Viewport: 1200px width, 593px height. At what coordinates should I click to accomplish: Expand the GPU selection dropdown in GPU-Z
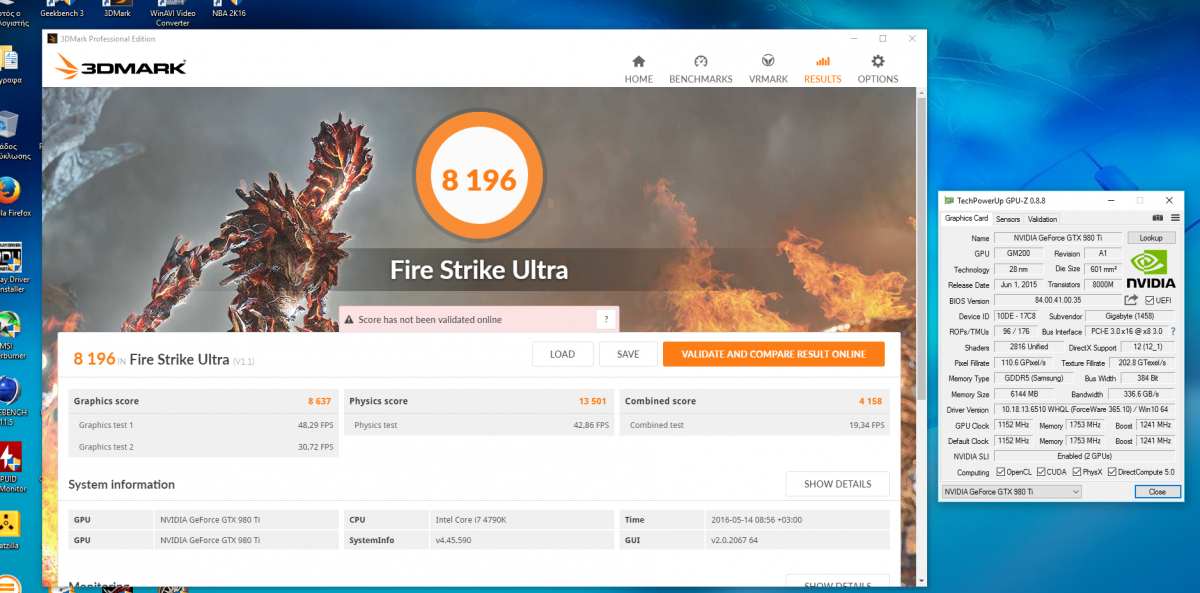[1012, 492]
